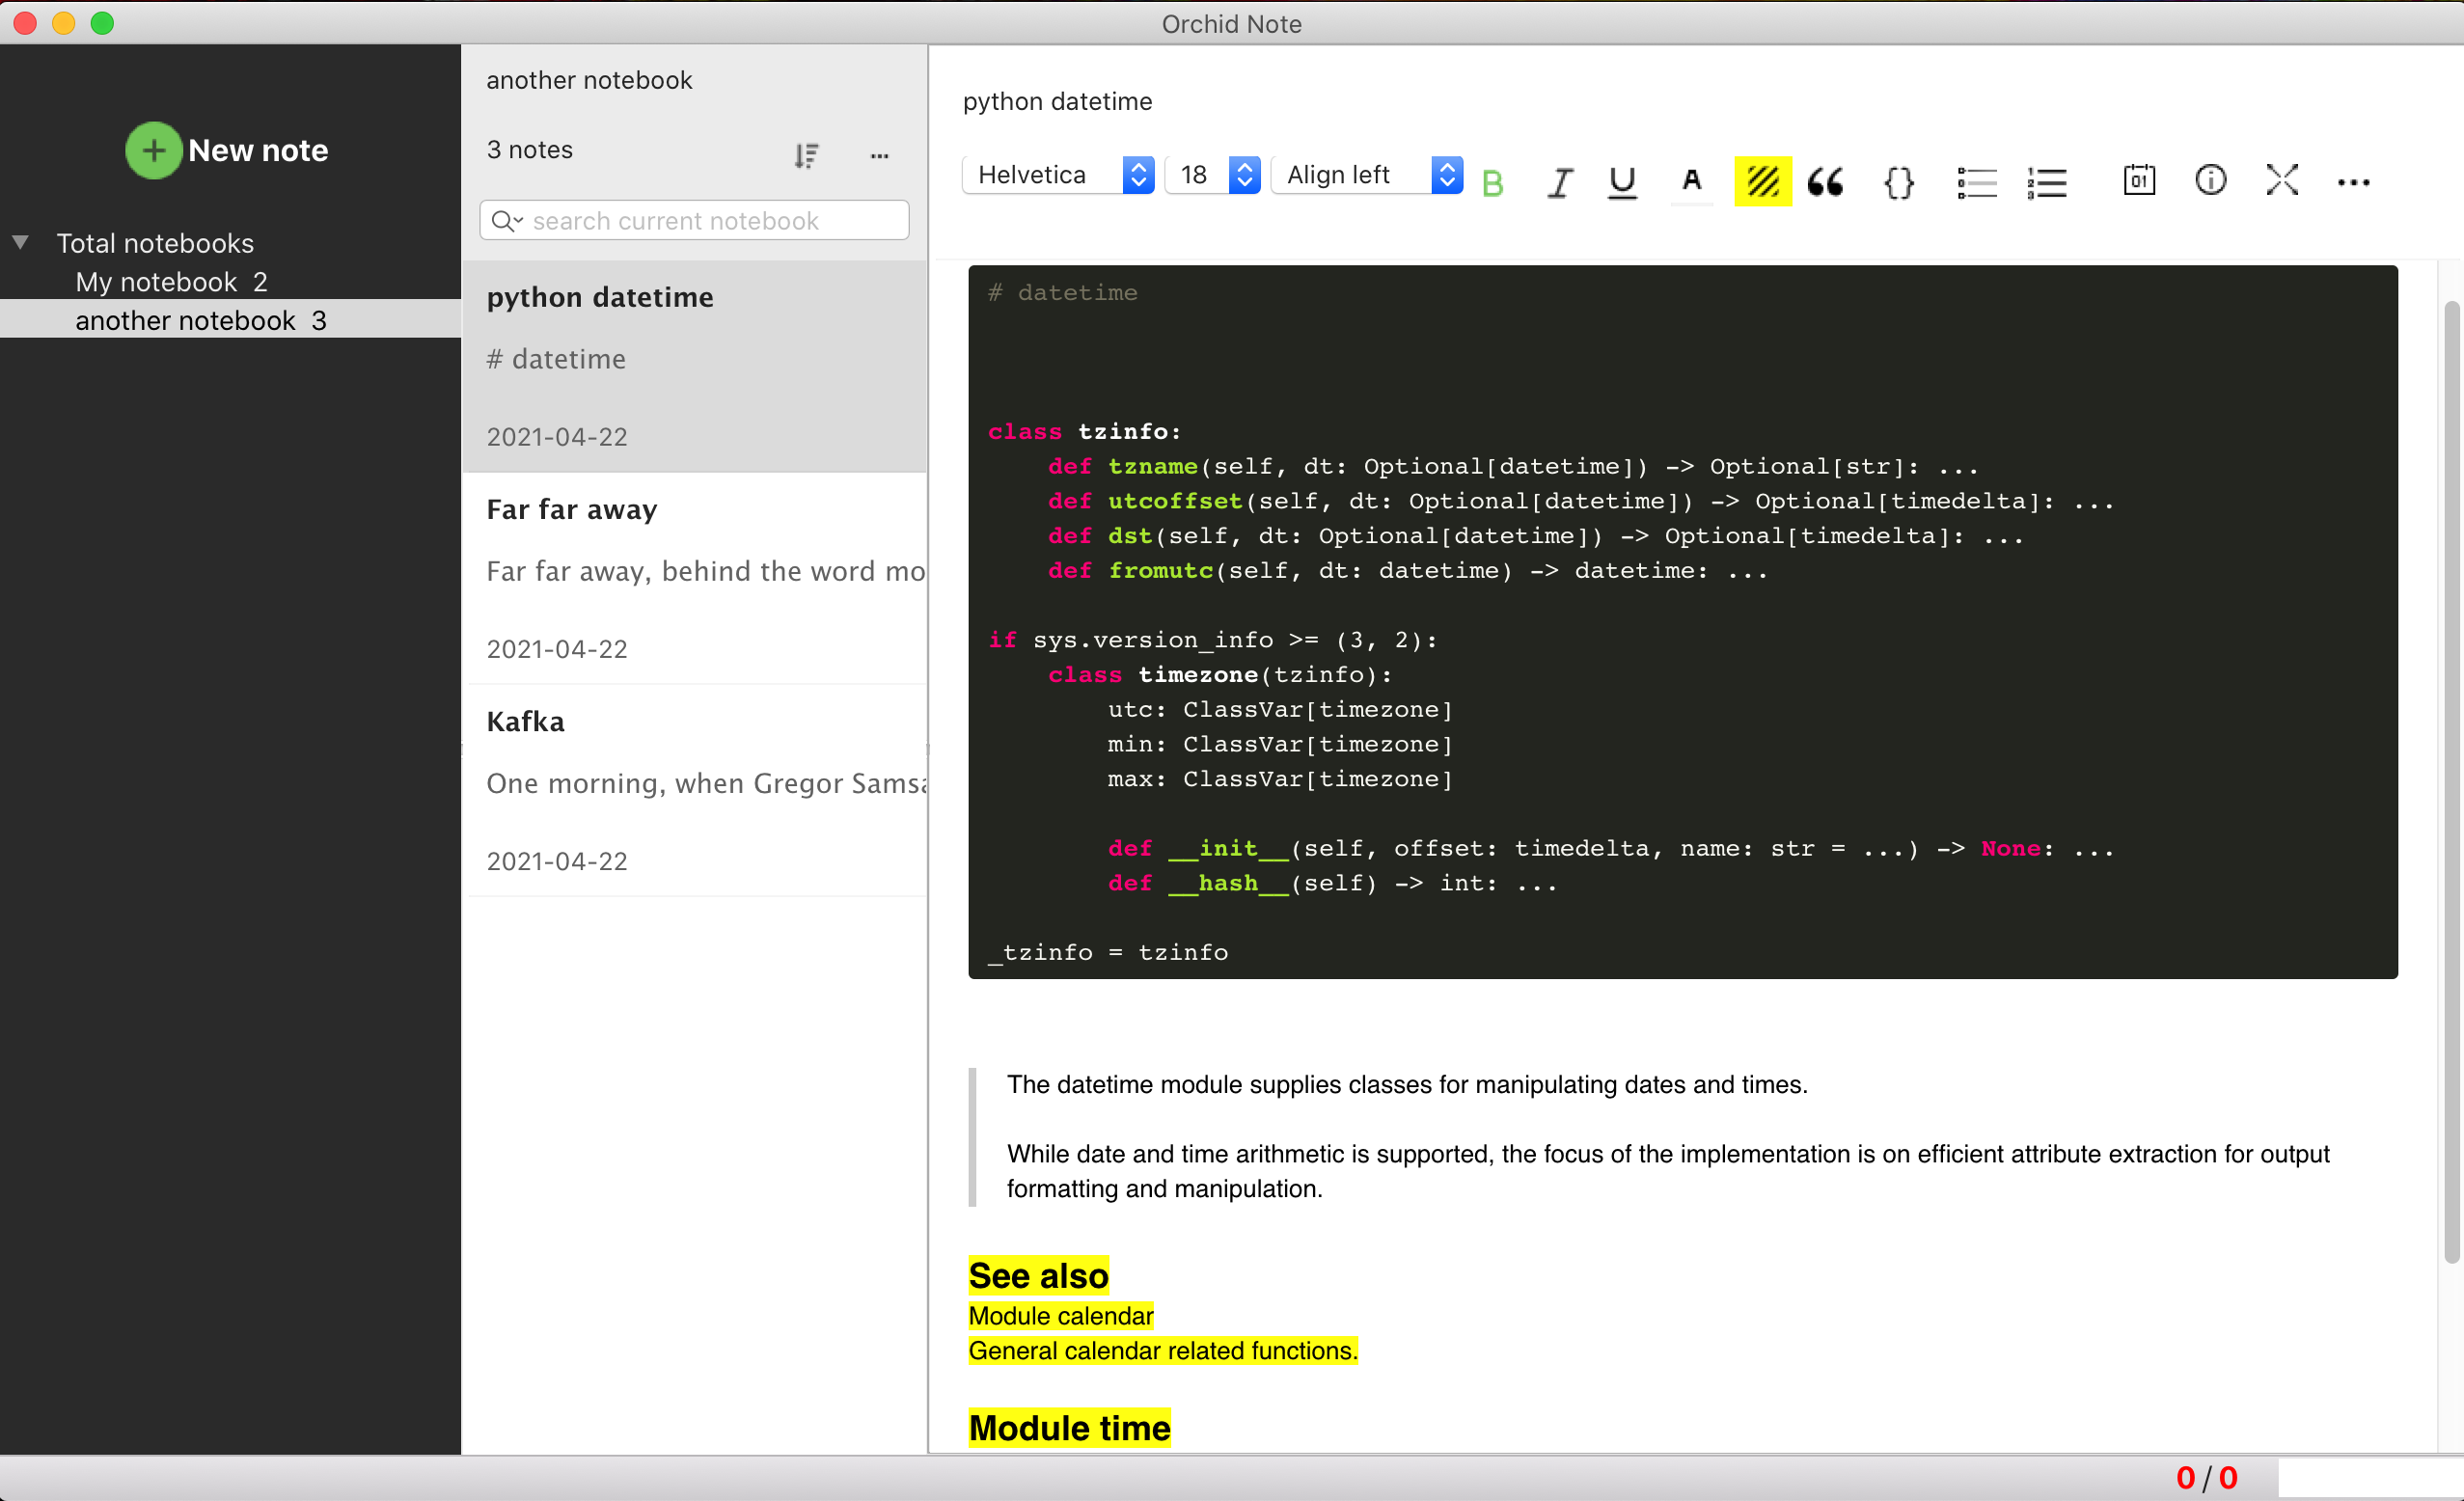Collapse the Total notebooks tree
The image size is (2464, 1501).
[20, 242]
